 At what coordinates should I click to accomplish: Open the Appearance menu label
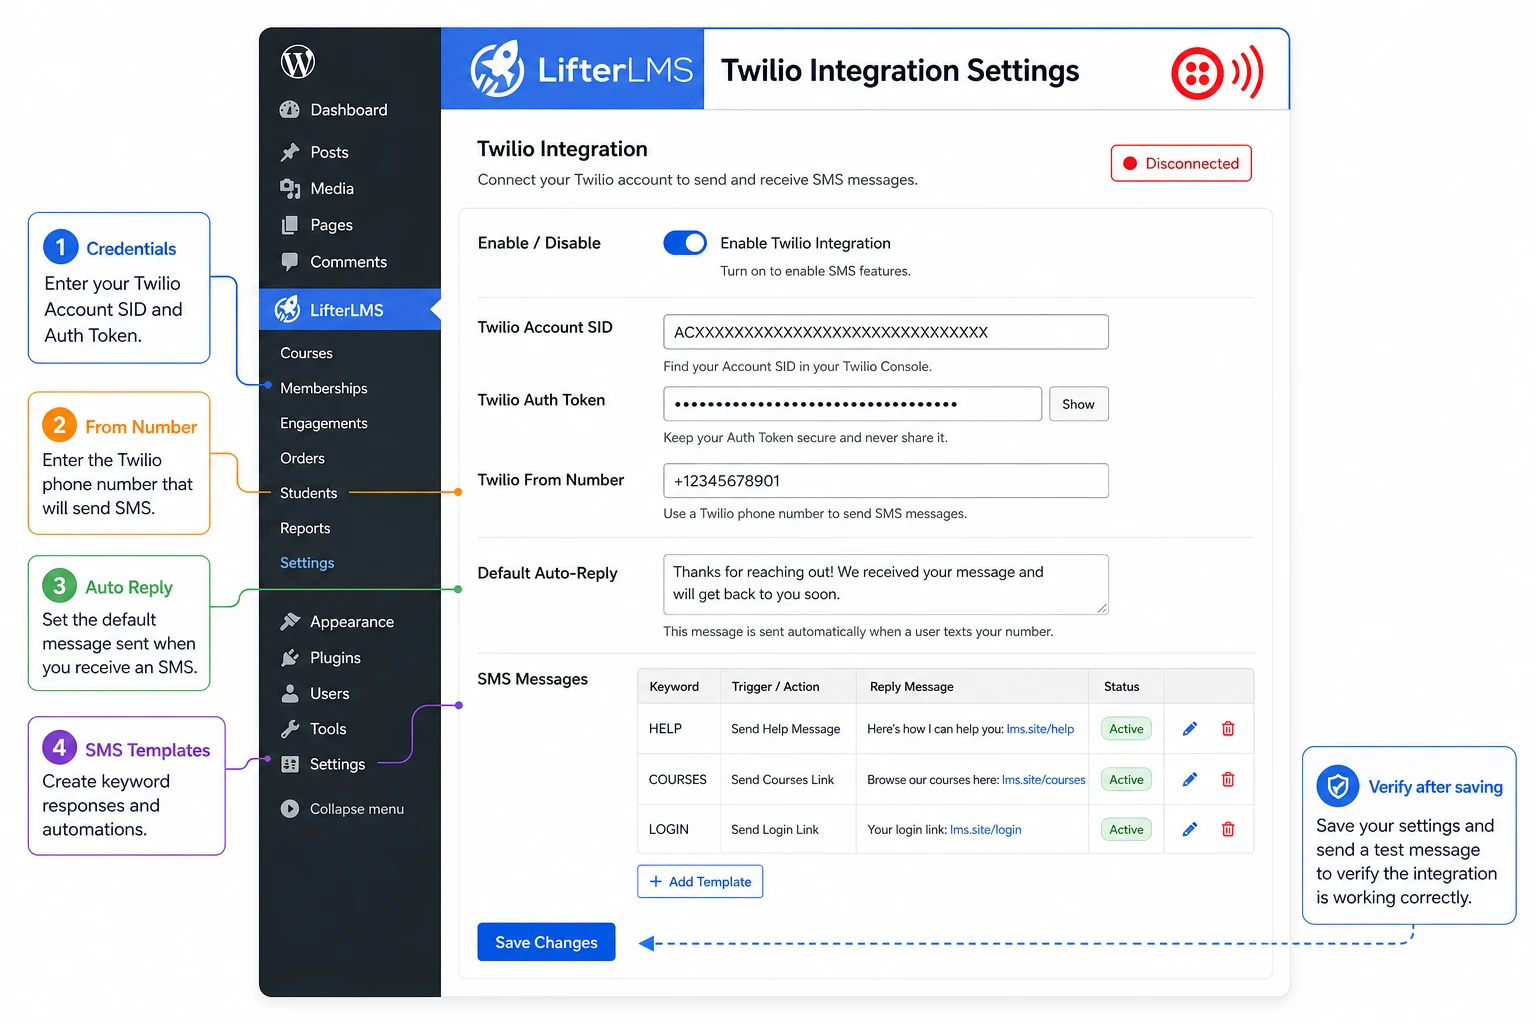coord(352,622)
